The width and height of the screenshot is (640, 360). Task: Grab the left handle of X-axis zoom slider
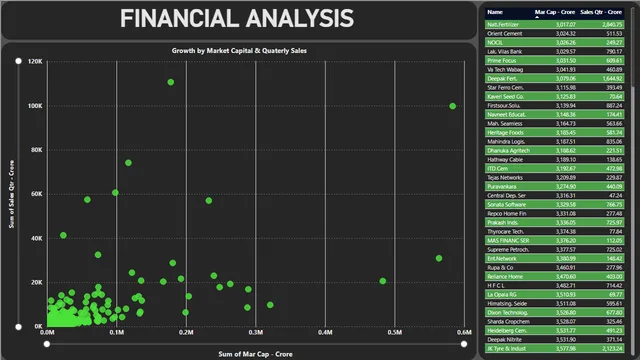[47, 344]
